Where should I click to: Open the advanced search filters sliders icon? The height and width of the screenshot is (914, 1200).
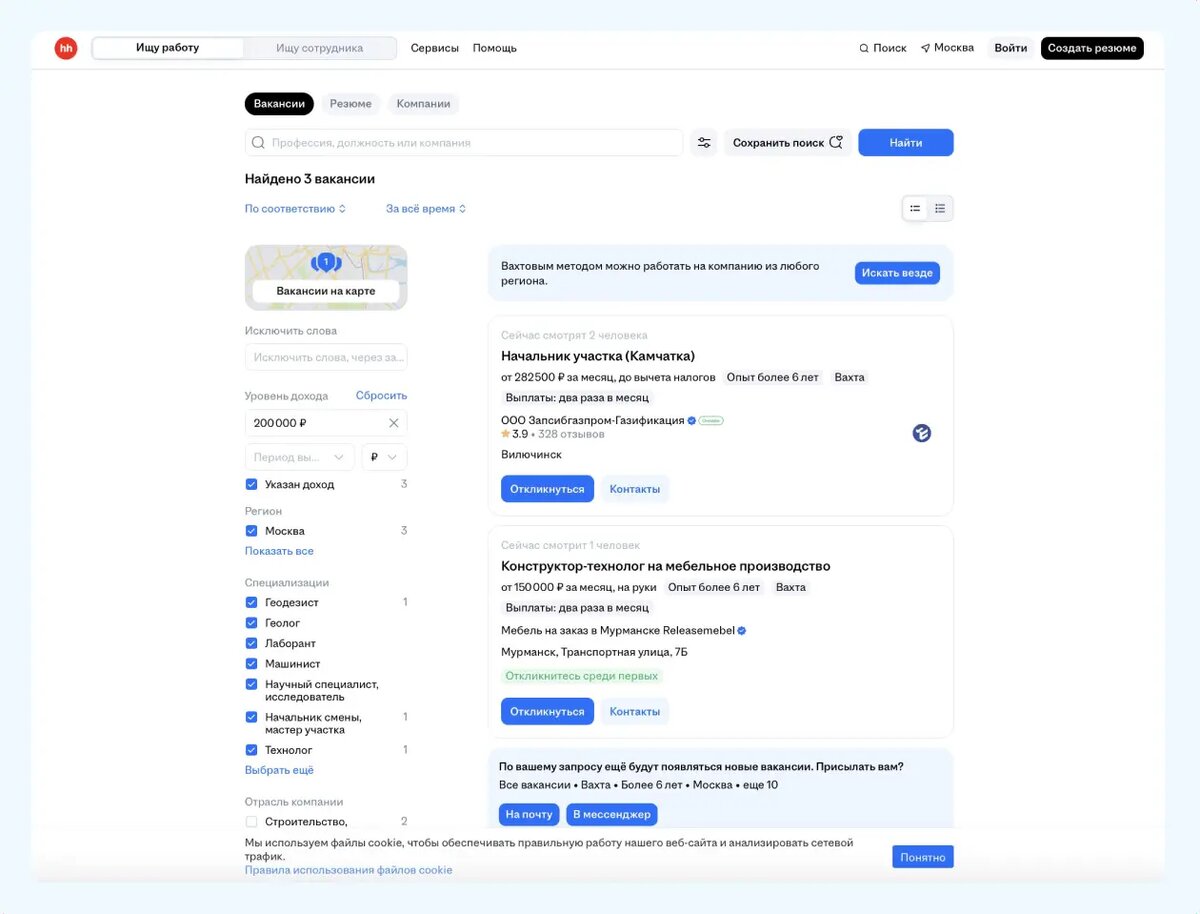(x=703, y=142)
